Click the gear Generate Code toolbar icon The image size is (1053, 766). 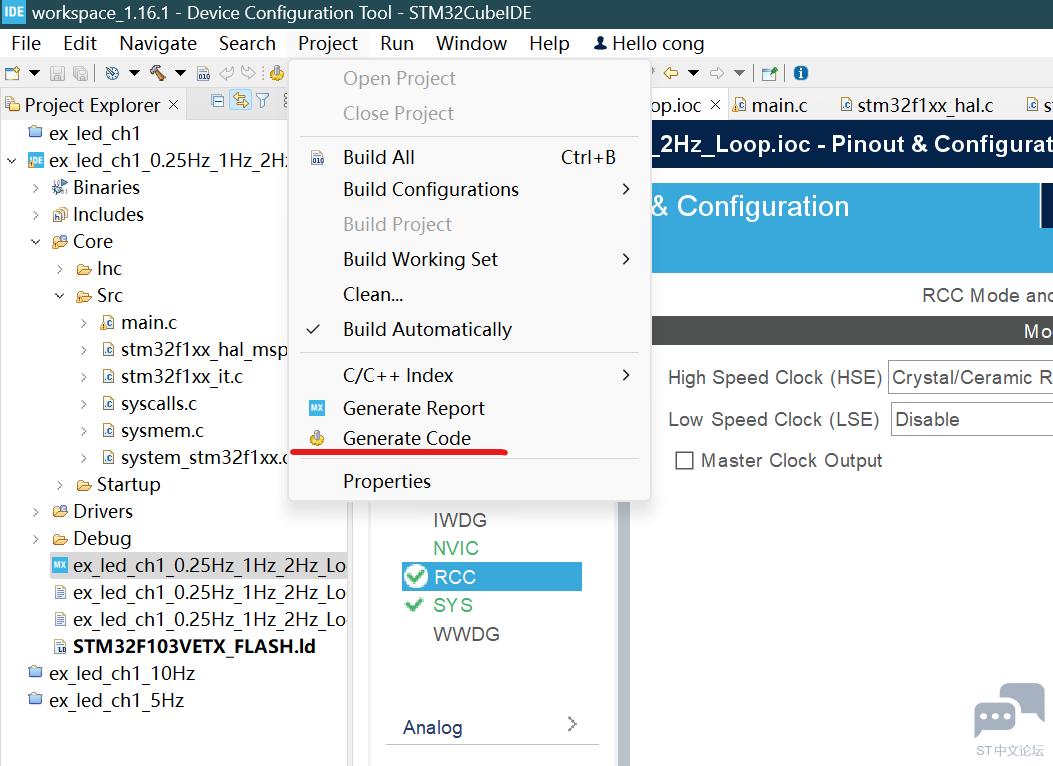pos(277,73)
